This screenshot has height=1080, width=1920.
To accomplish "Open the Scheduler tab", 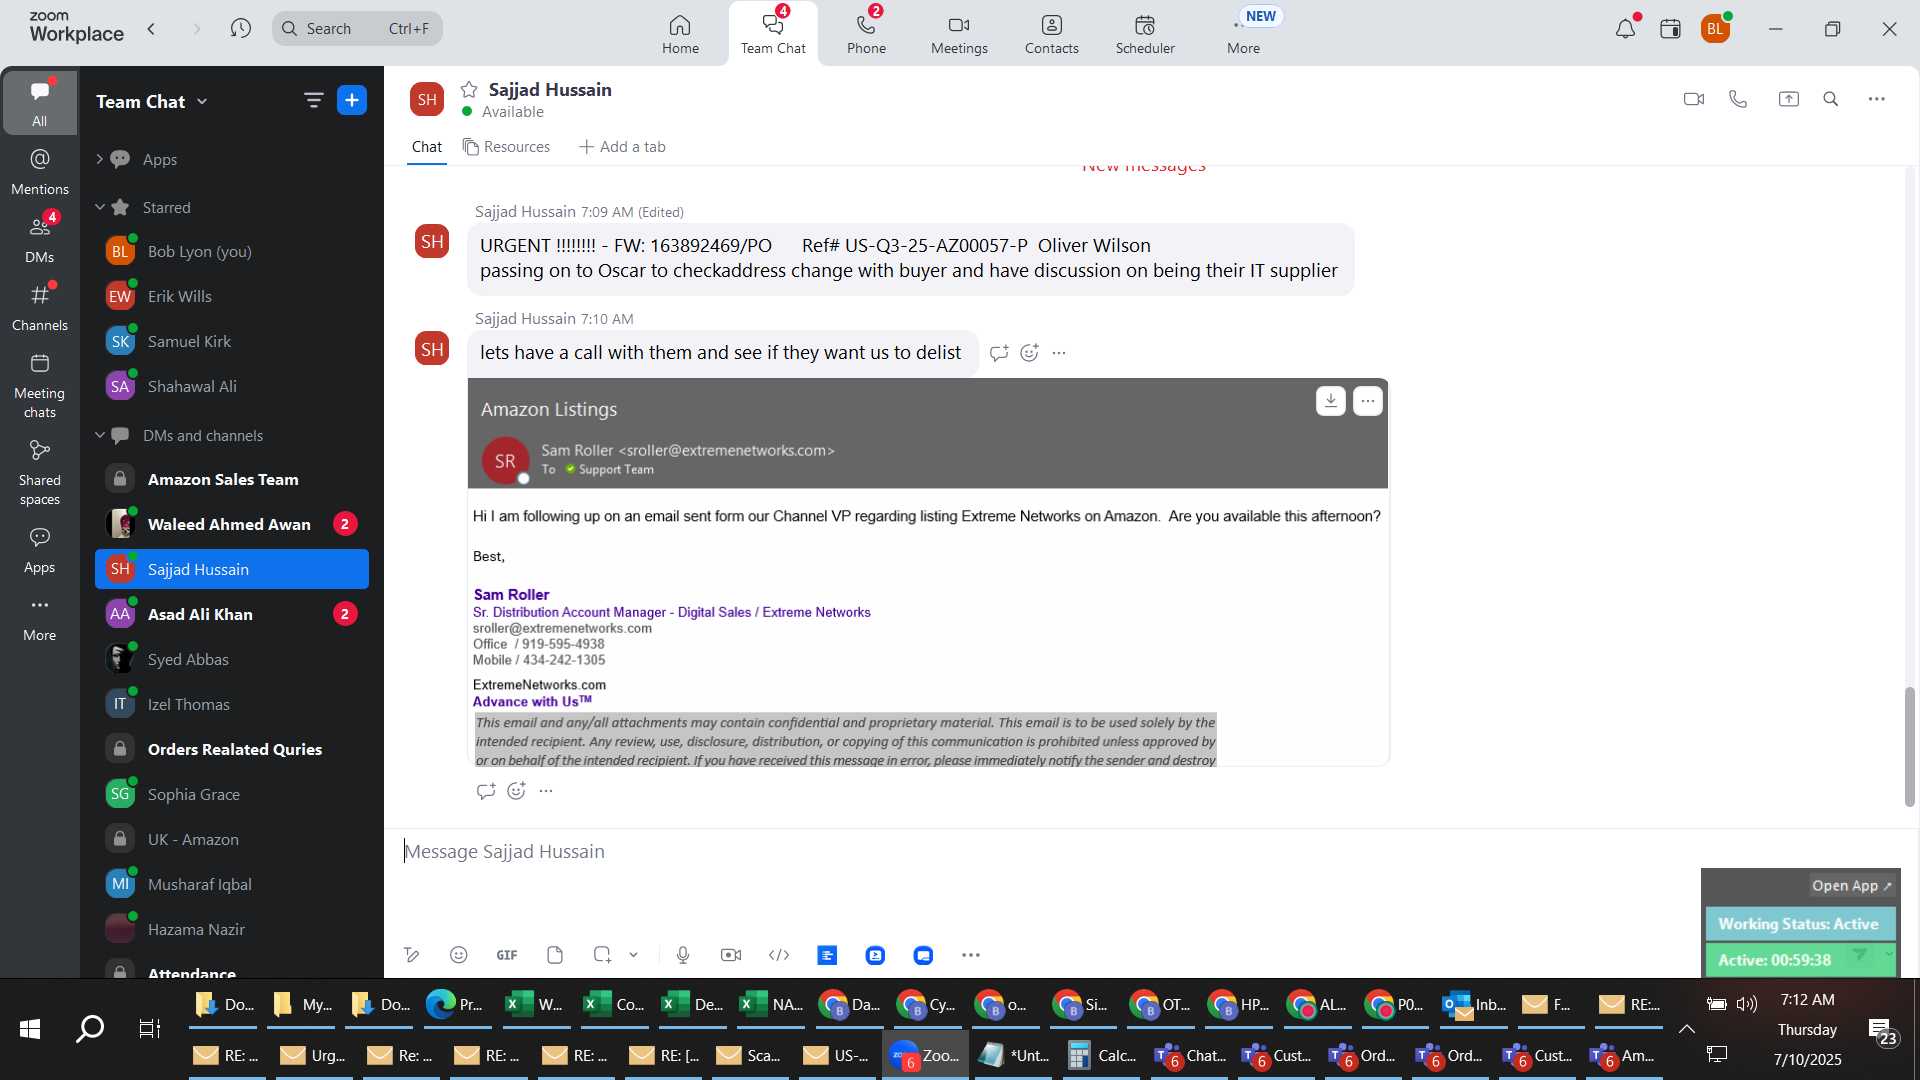I will (1145, 34).
